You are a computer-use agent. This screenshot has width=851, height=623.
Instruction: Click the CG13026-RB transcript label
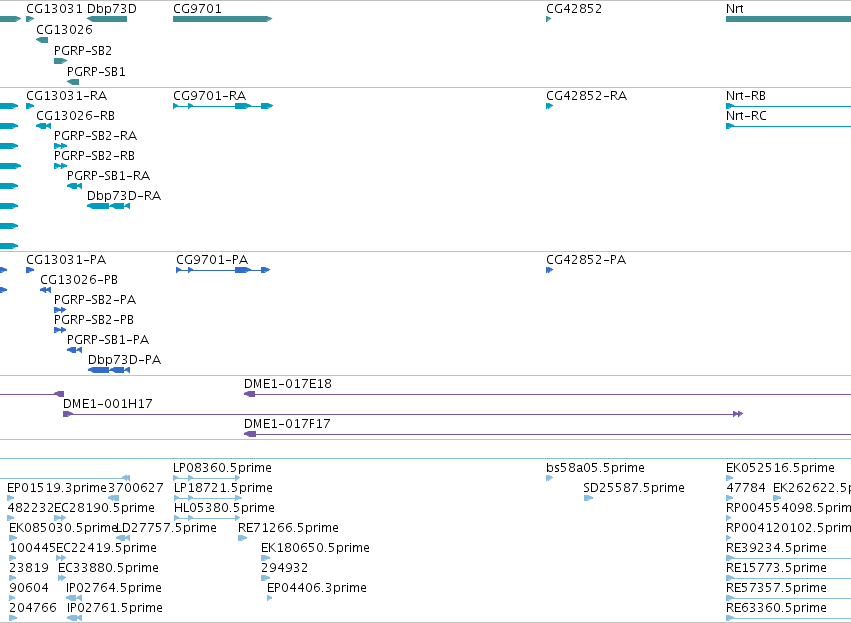pyautogui.click(x=75, y=116)
